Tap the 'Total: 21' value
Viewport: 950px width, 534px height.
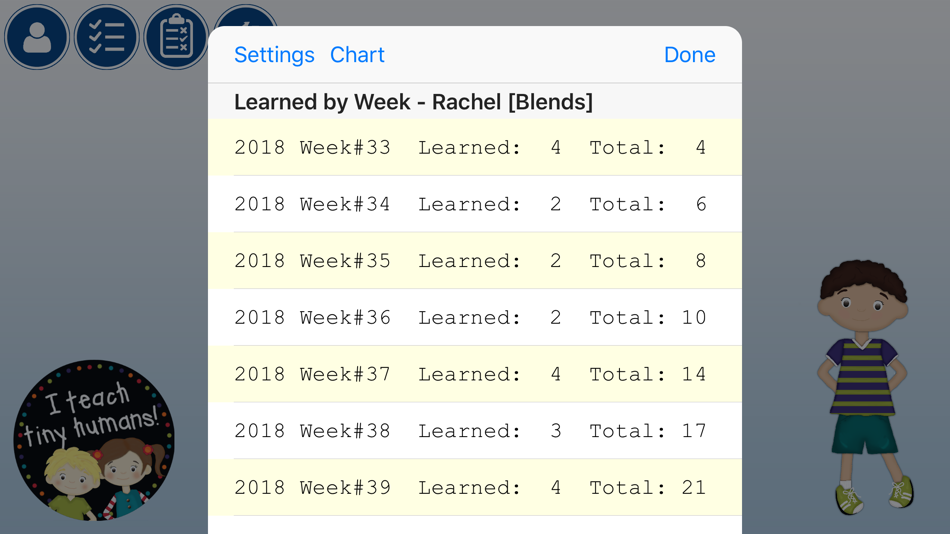tap(647, 488)
